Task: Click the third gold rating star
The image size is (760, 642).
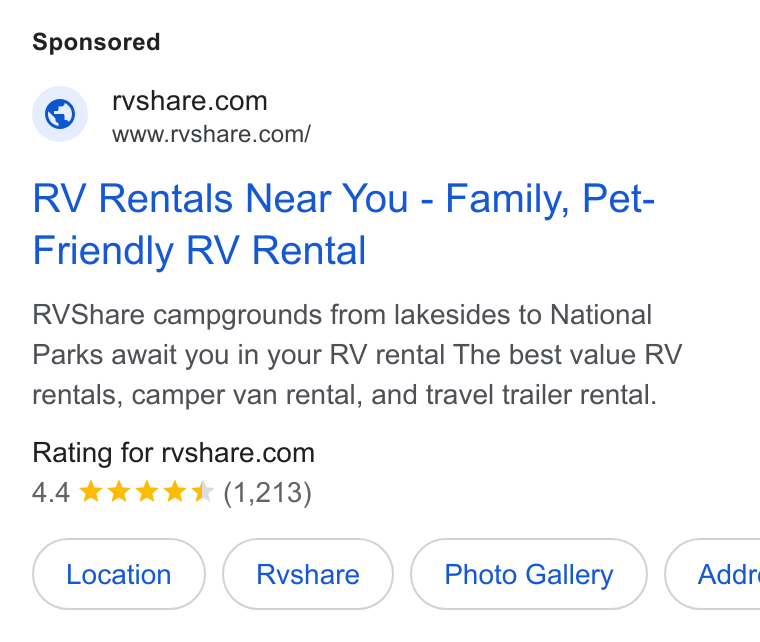Action: point(146,492)
